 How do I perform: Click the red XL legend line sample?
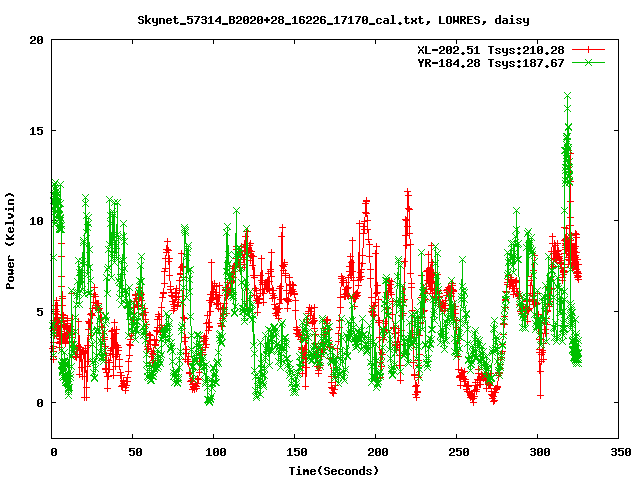[588, 50]
